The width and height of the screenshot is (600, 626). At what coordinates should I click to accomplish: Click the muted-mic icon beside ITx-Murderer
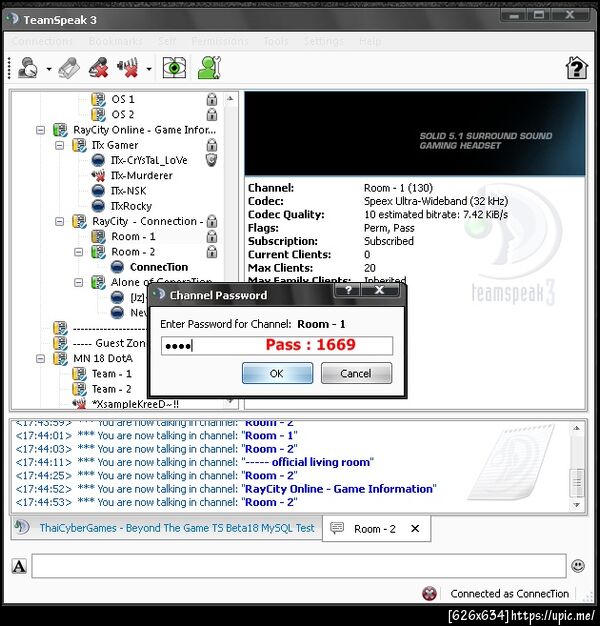[x=98, y=175]
